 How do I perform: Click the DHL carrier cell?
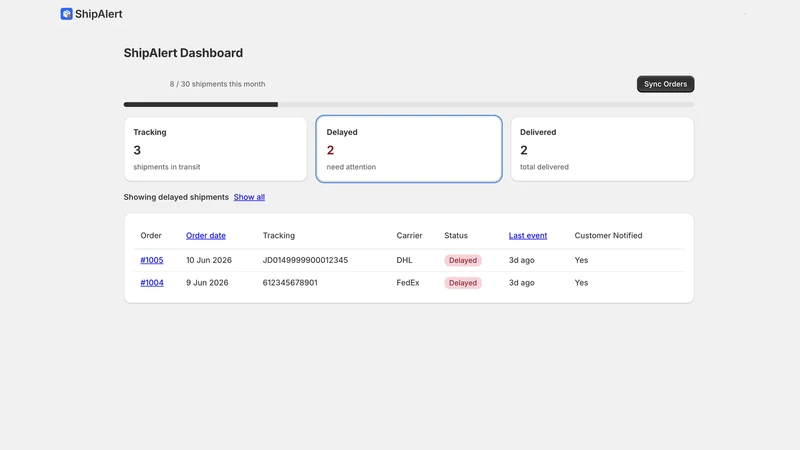[x=404, y=260]
